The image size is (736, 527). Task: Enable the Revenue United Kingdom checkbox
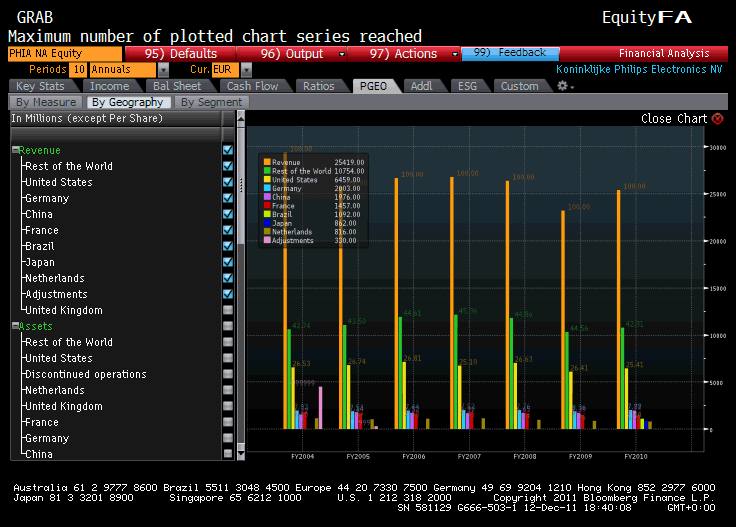pos(228,310)
